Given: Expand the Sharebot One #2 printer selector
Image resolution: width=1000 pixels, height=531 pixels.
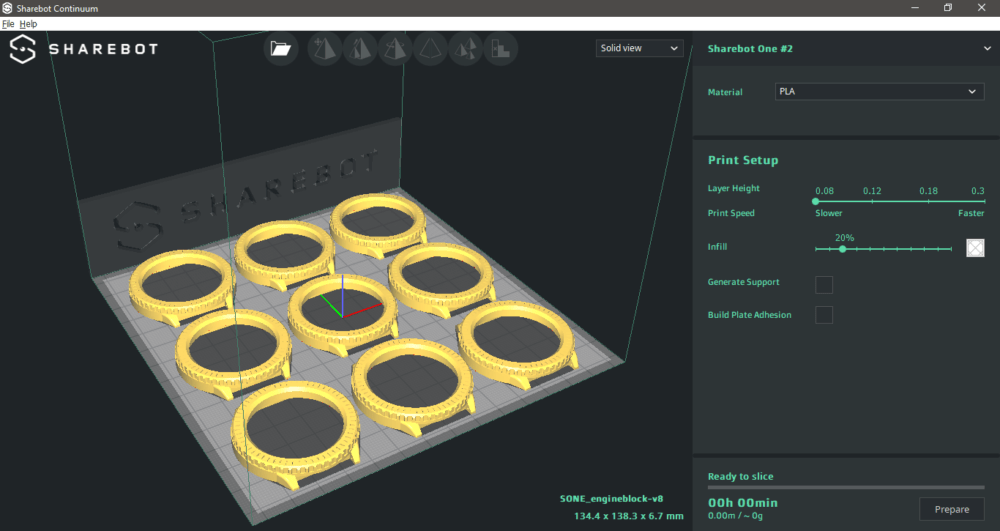Looking at the screenshot, I should [x=986, y=48].
